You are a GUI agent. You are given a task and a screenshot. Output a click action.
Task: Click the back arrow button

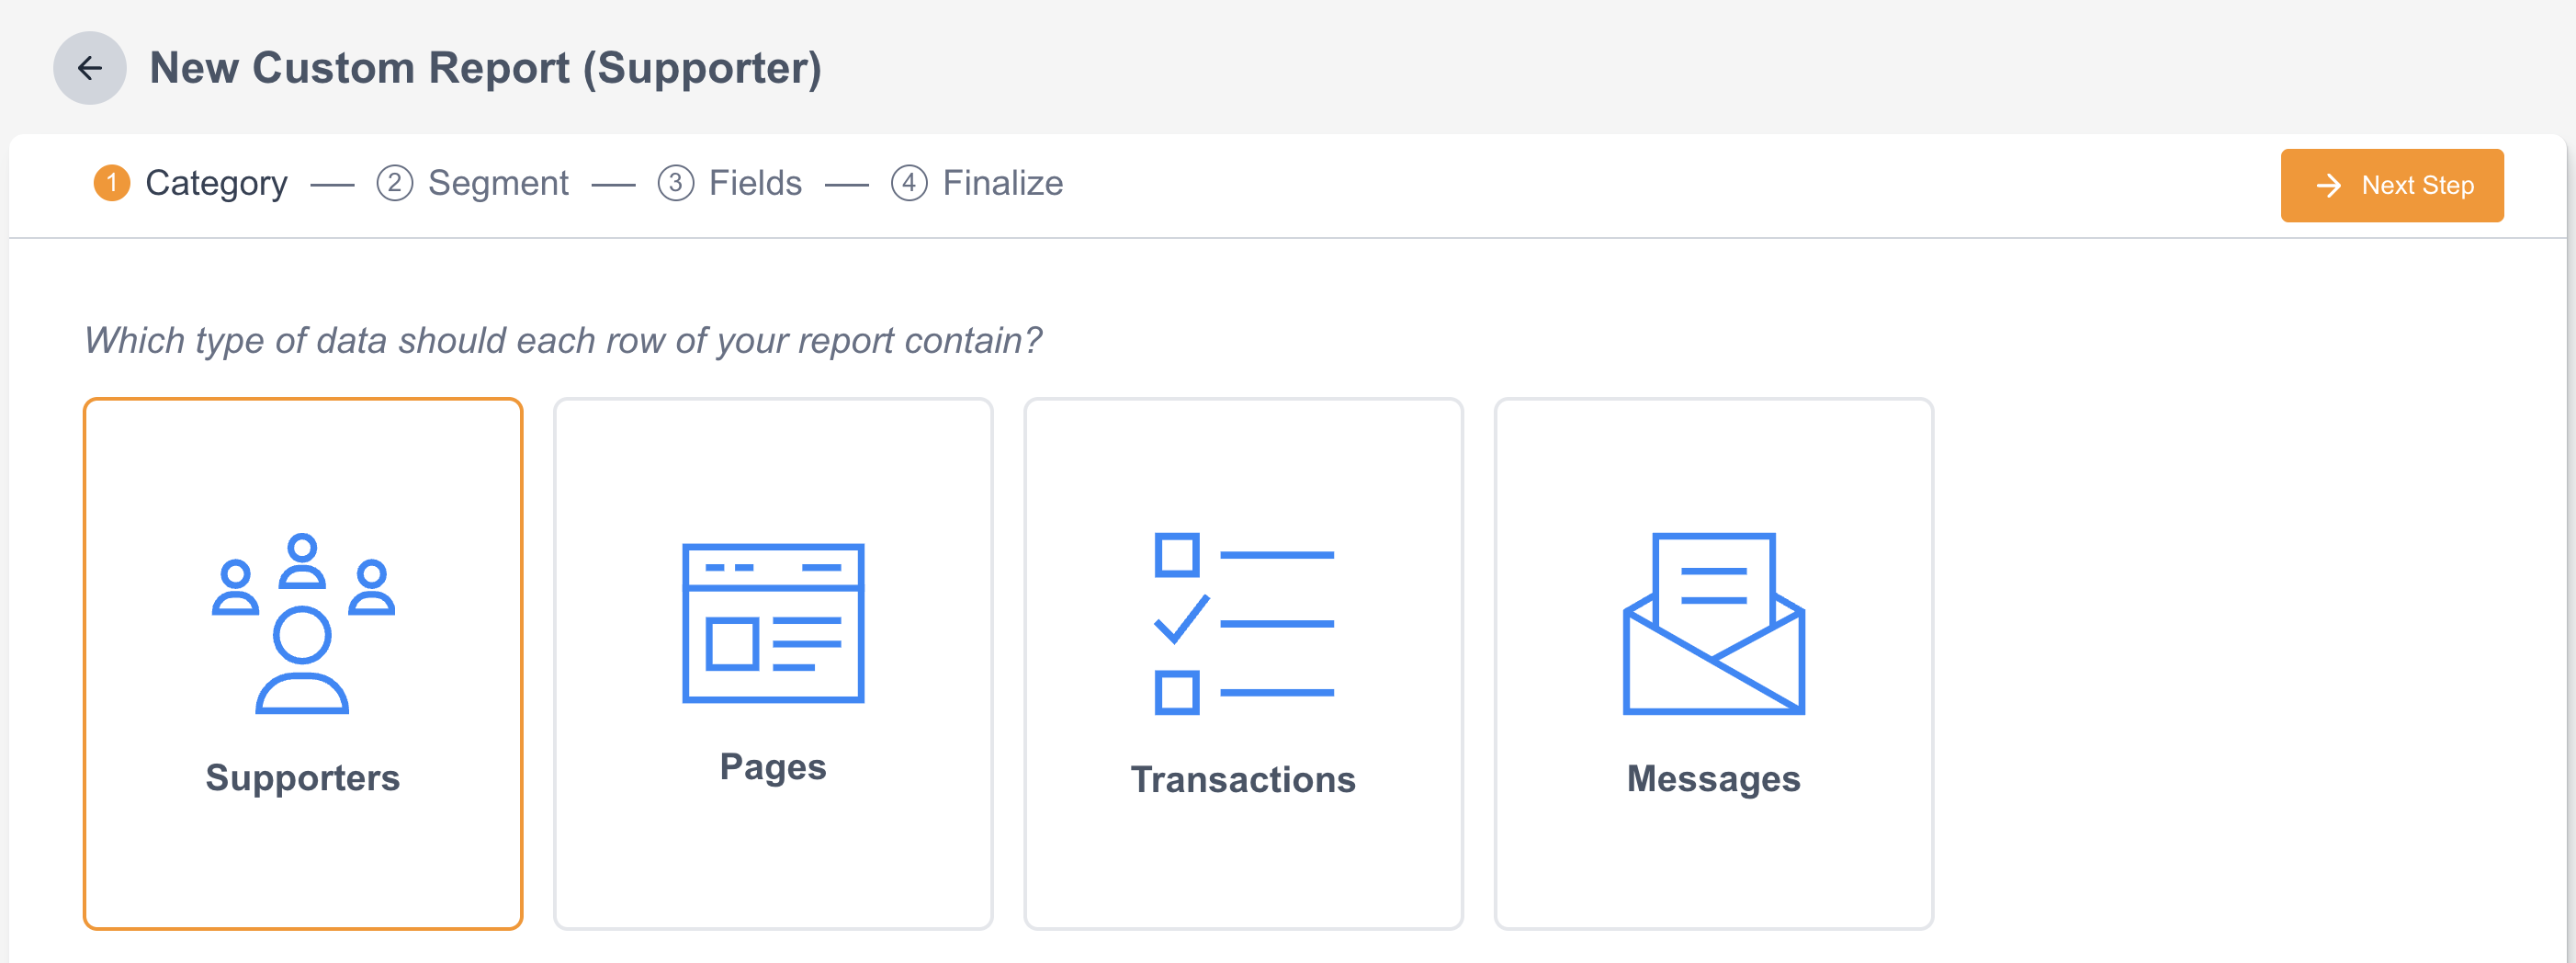click(x=90, y=68)
